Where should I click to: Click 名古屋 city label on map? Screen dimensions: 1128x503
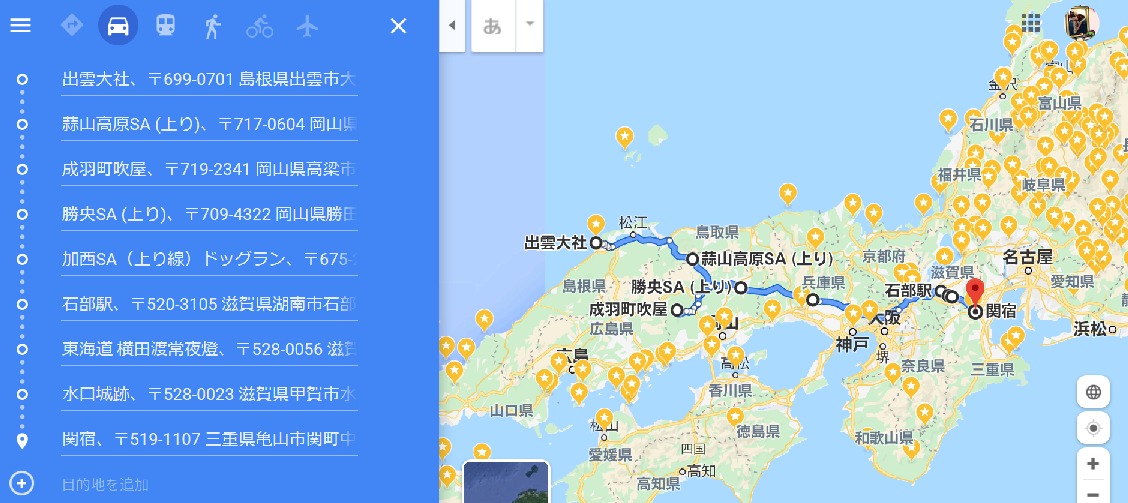tap(1027, 257)
